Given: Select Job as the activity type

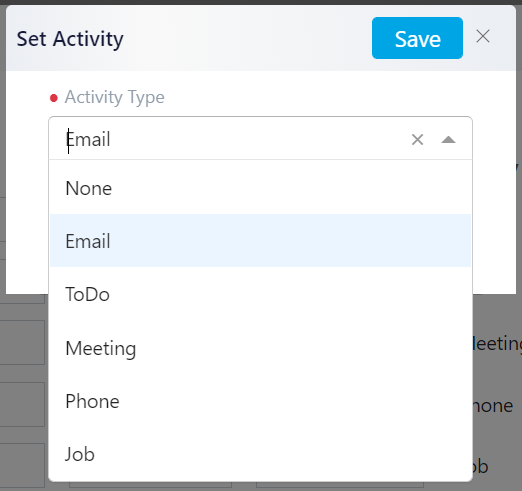Looking at the screenshot, I should (x=260, y=454).
